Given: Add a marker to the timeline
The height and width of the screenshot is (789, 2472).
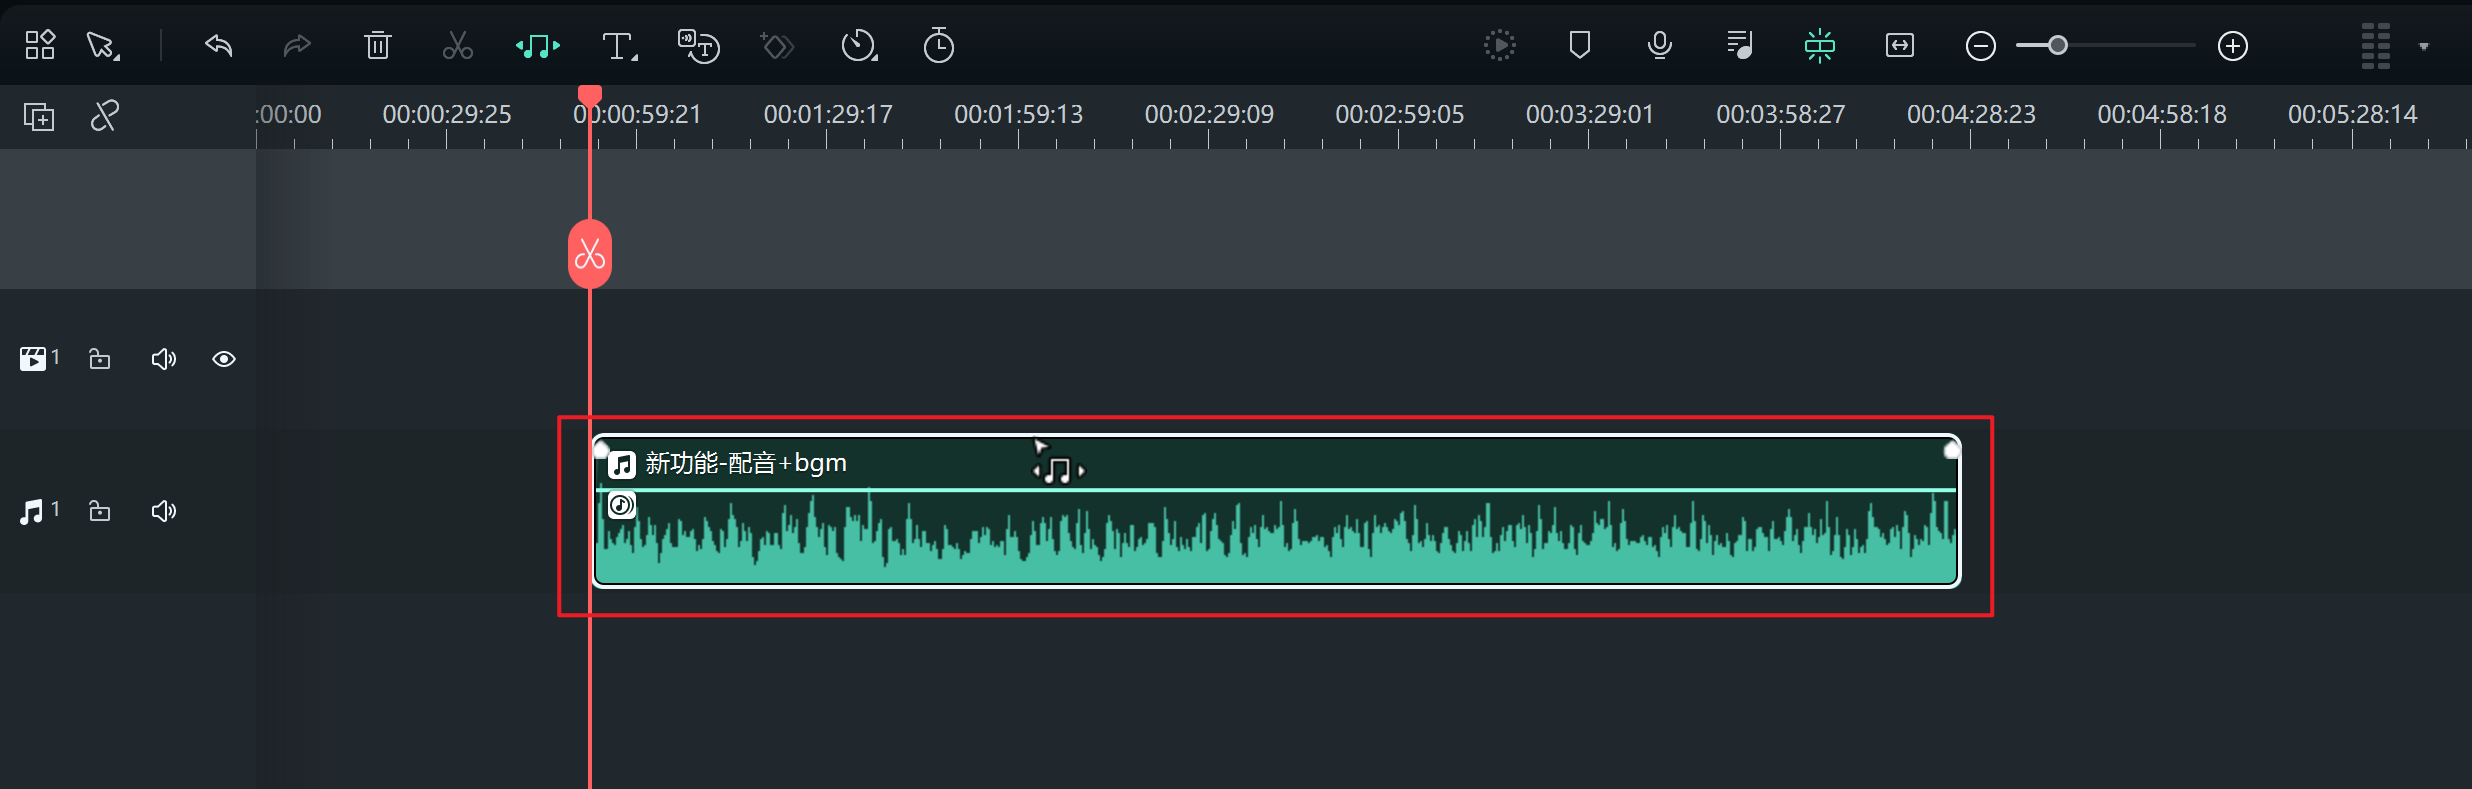Looking at the screenshot, I should coord(1580,45).
